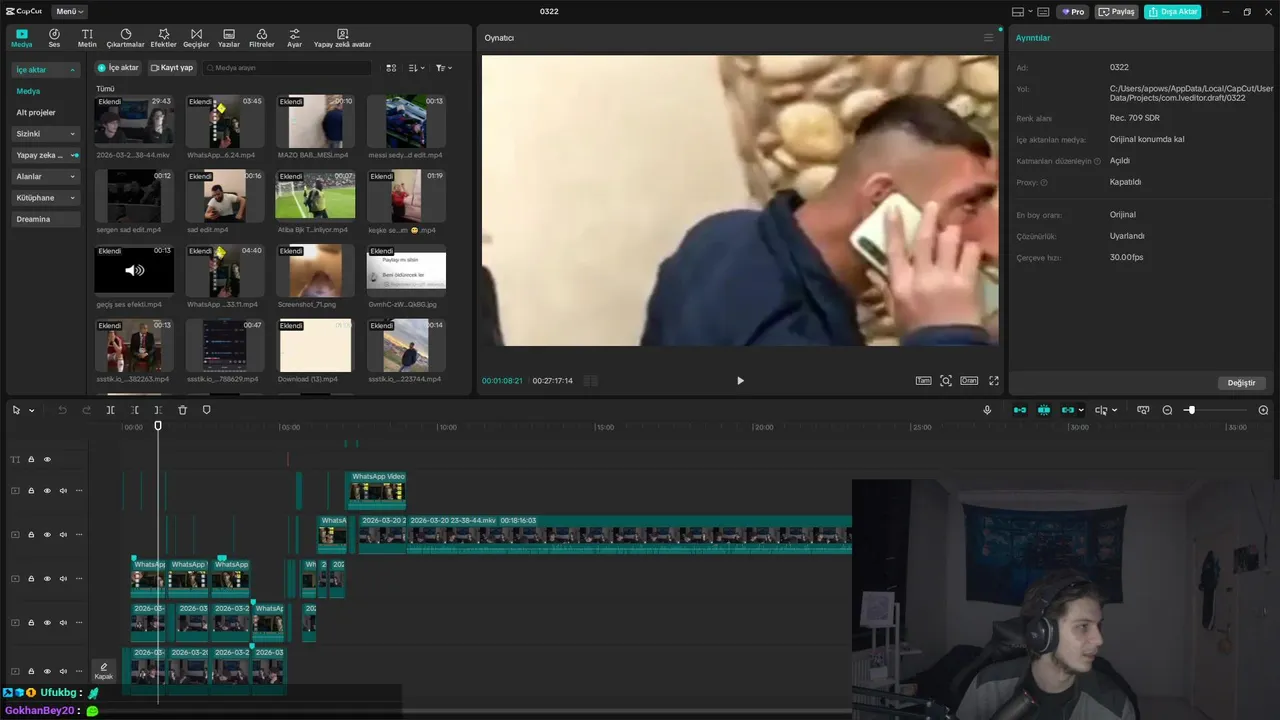Lock the bottom main video track
This screenshot has width=1280, height=720.
coord(31,671)
